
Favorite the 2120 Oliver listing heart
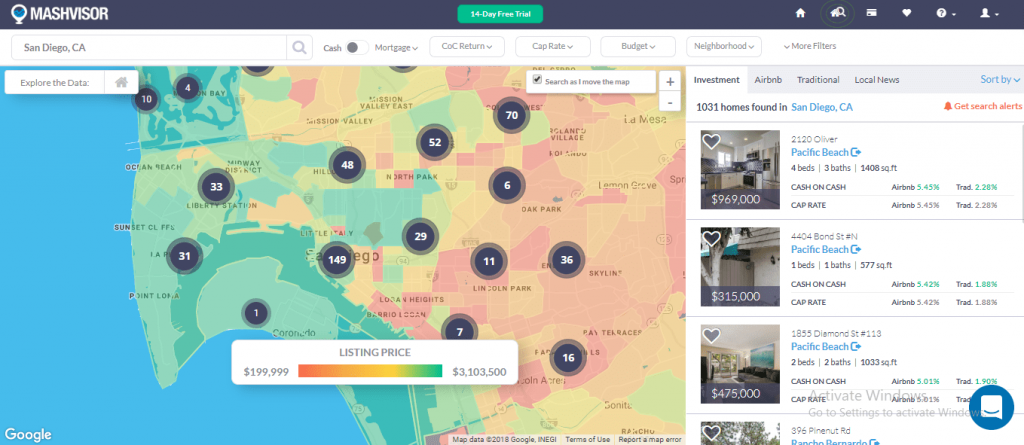pos(712,142)
